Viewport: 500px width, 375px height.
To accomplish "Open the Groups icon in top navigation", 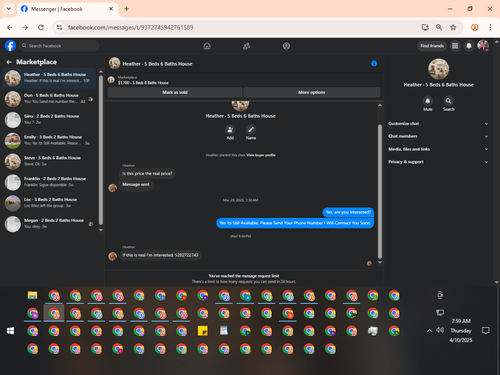I will [x=286, y=46].
